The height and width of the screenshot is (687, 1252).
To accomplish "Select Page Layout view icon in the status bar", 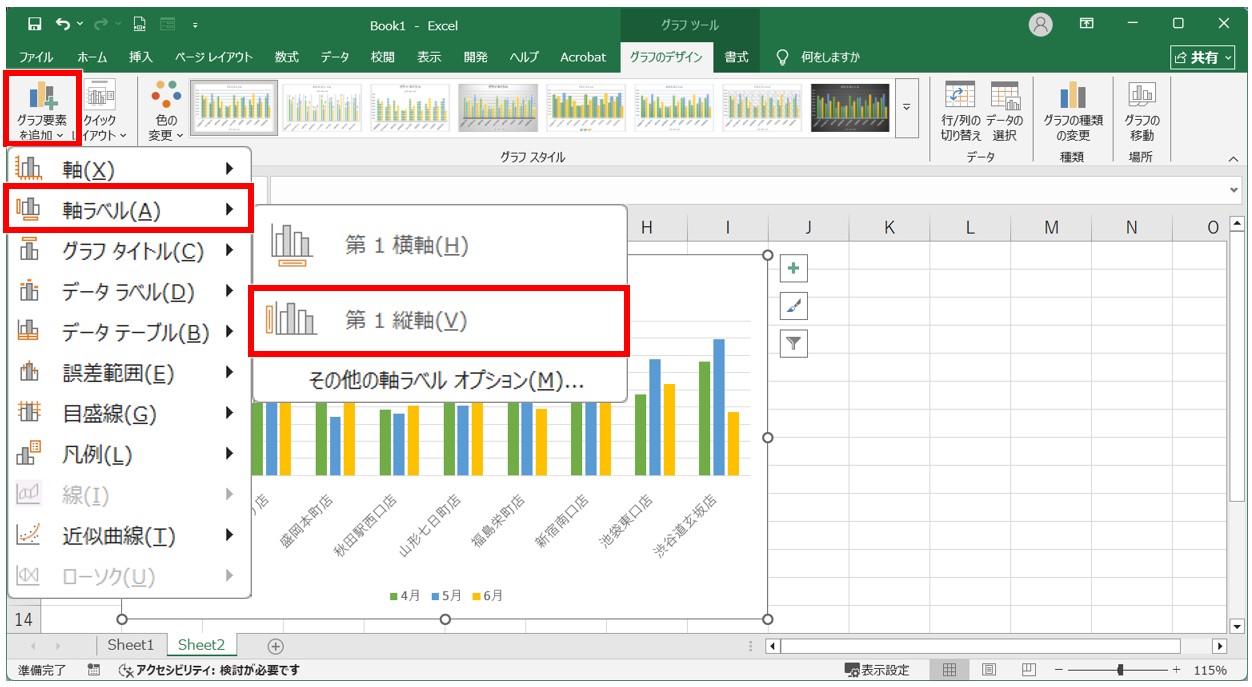I will click(988, 670).
